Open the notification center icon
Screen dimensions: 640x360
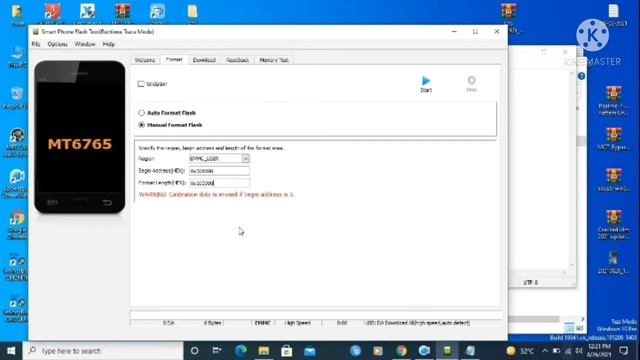(x=624, y=351)
